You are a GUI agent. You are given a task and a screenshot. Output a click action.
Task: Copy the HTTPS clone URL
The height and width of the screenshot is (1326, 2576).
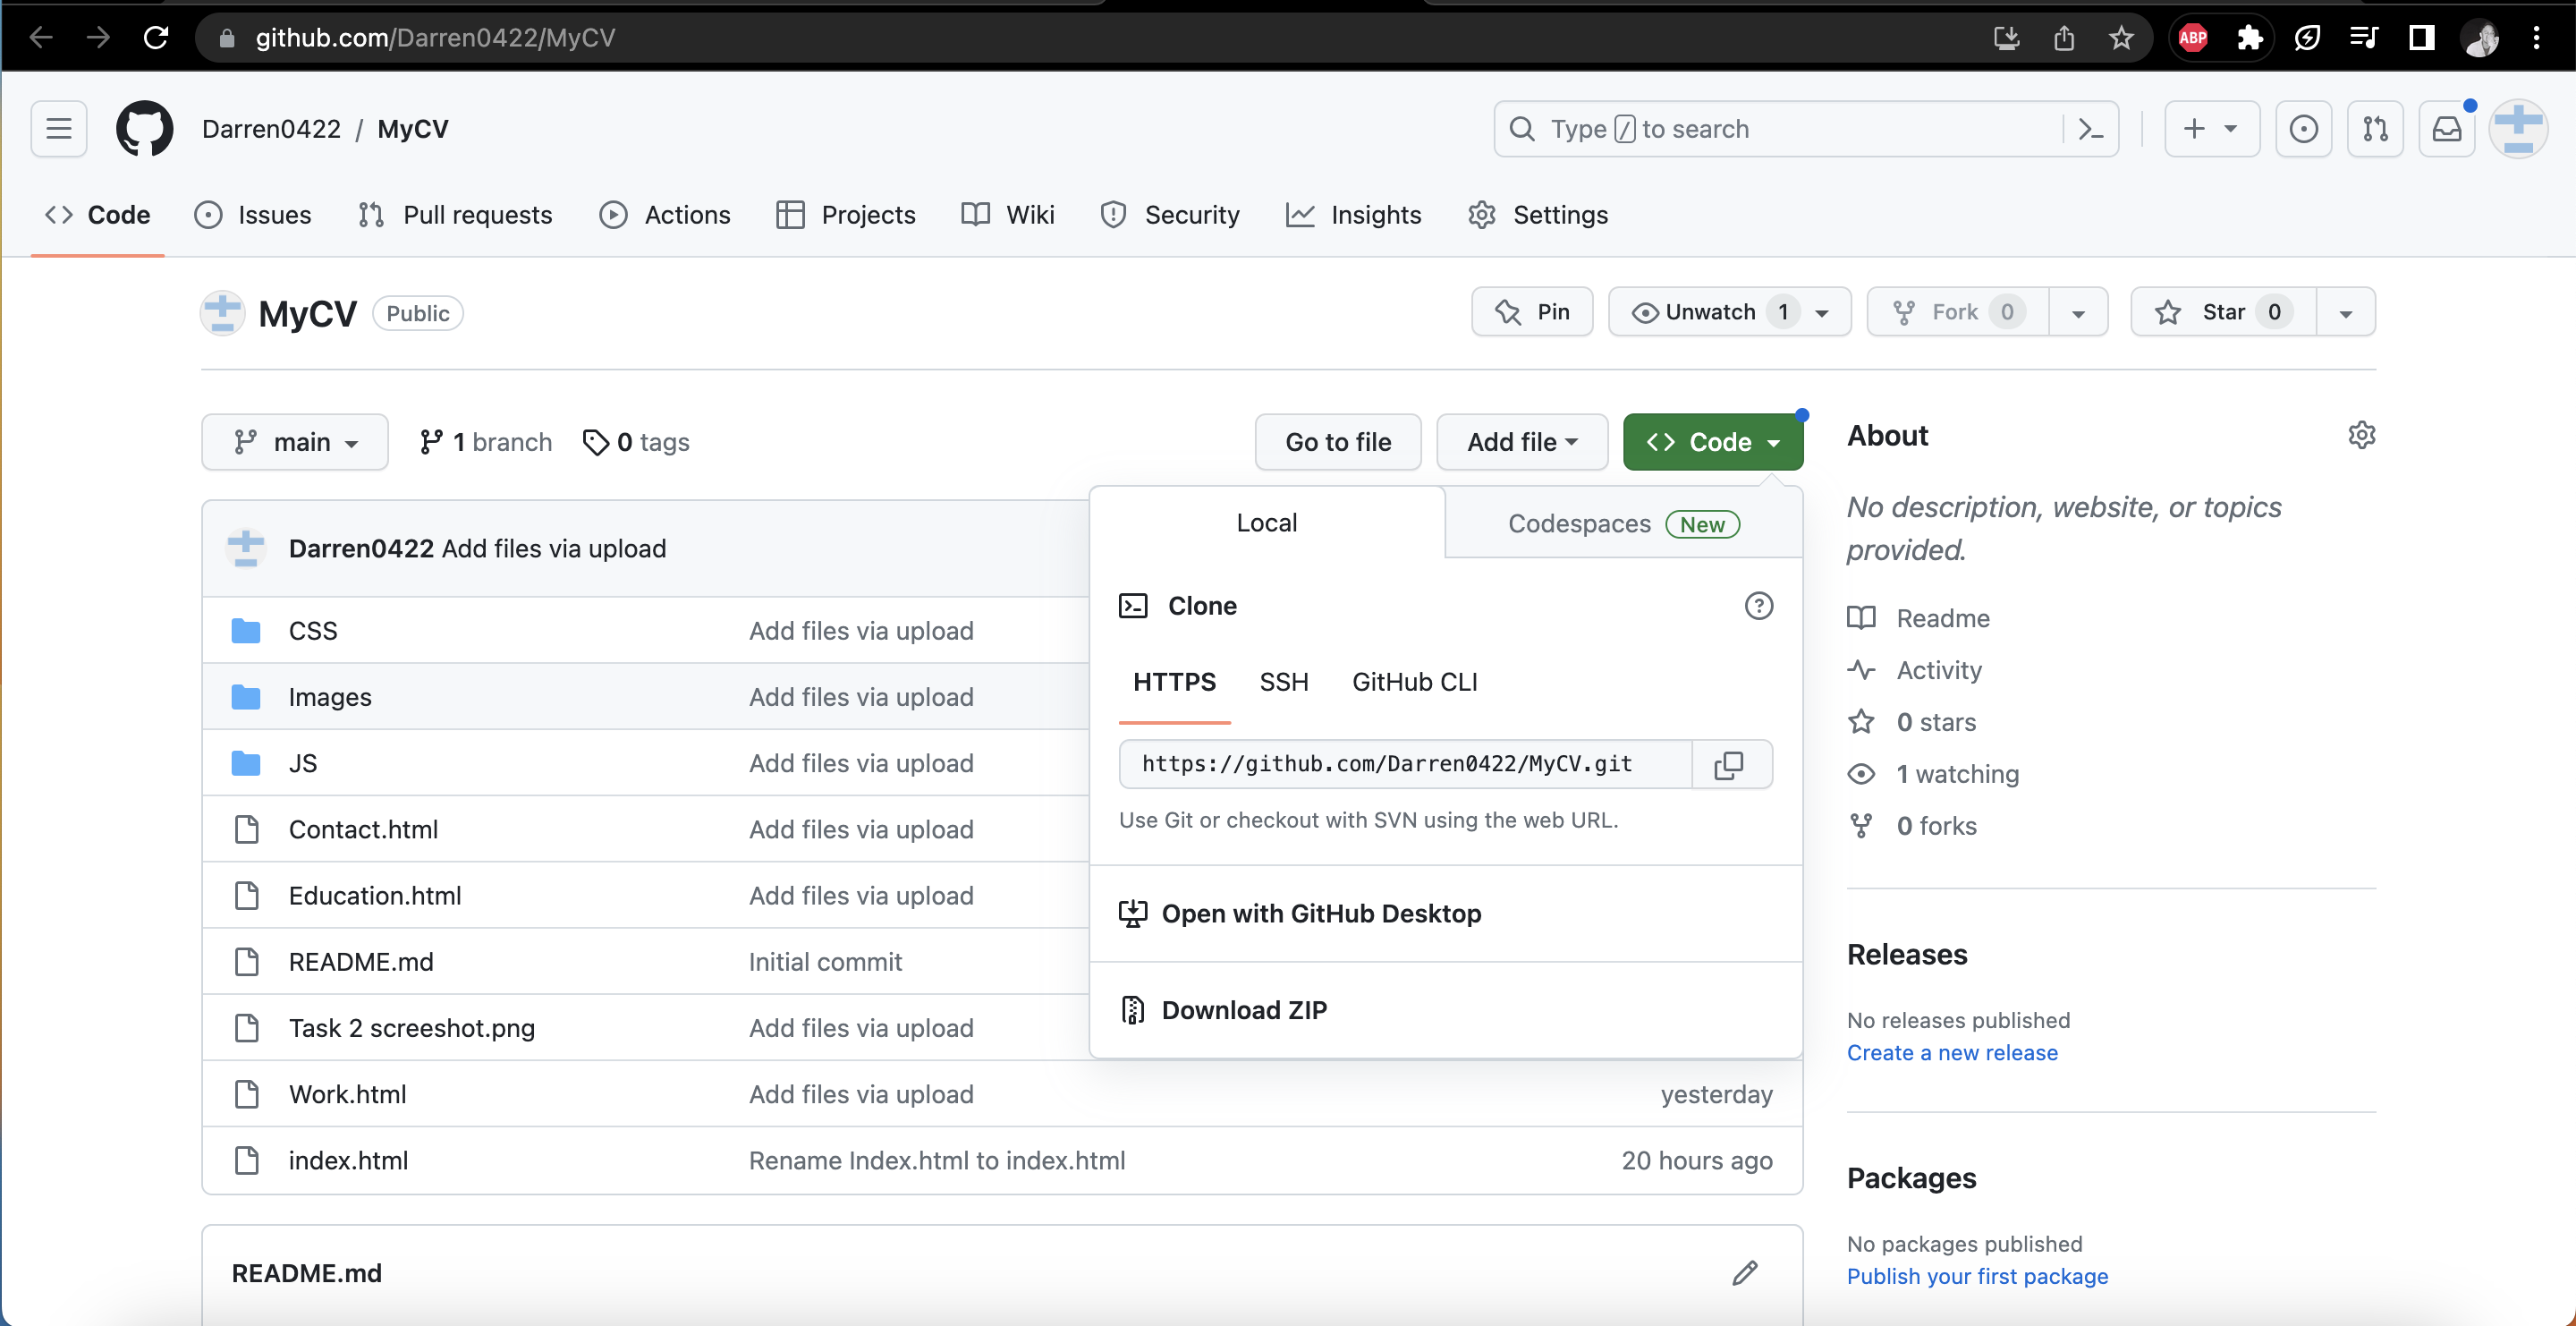click(x=1730, y=764)
